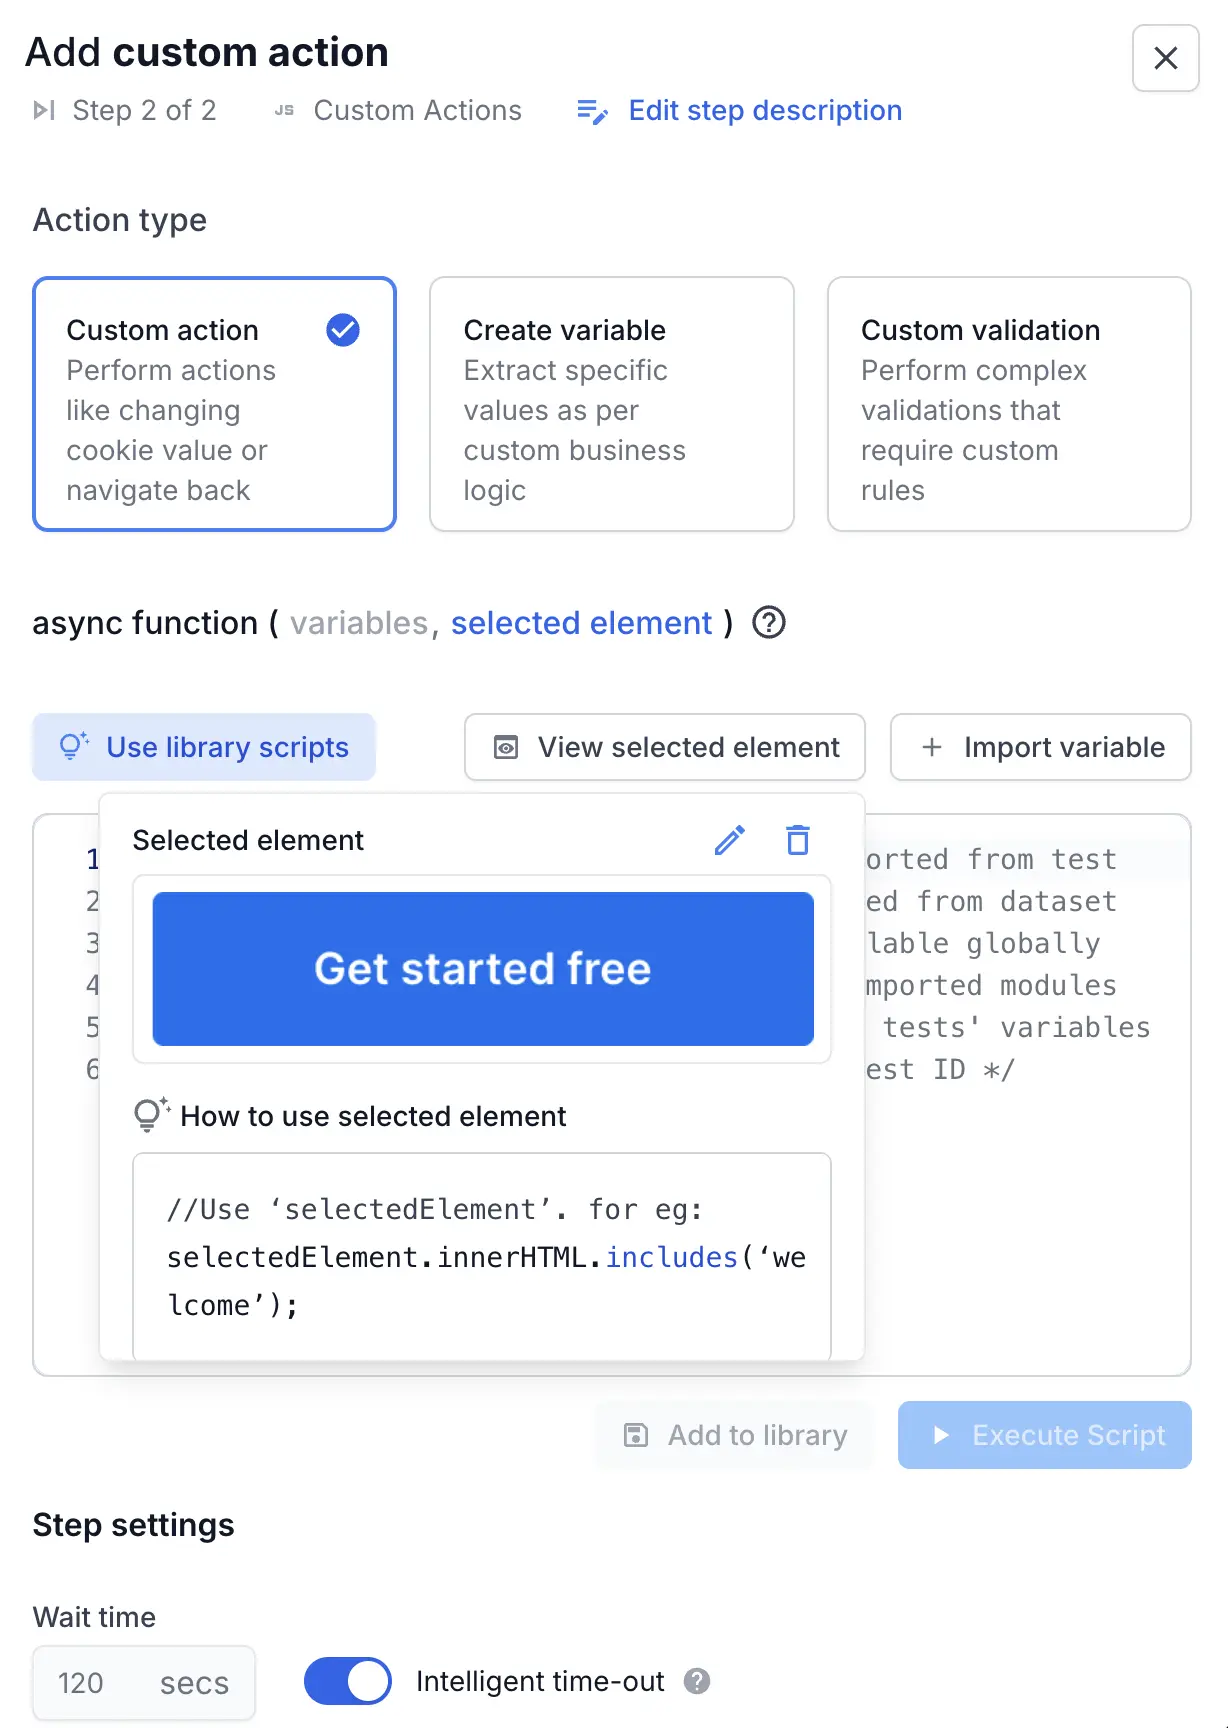Expand the View selected element panel
1228x1728 pixels.
(x=665, y=747)
